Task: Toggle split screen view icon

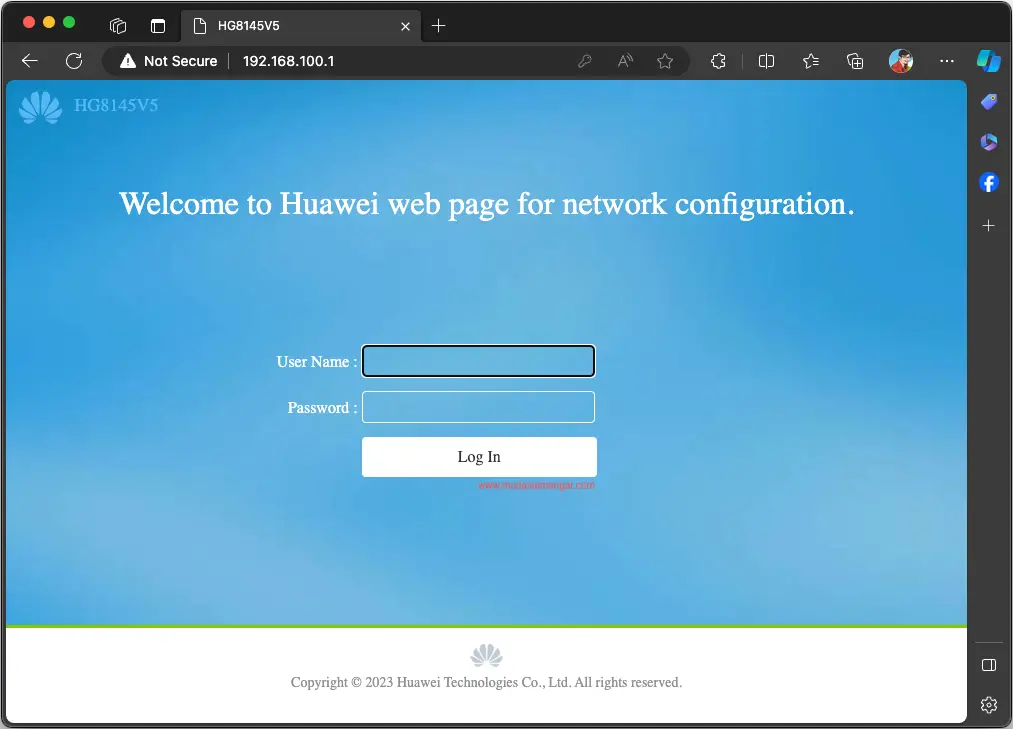Action: click(x=766, y=61)
